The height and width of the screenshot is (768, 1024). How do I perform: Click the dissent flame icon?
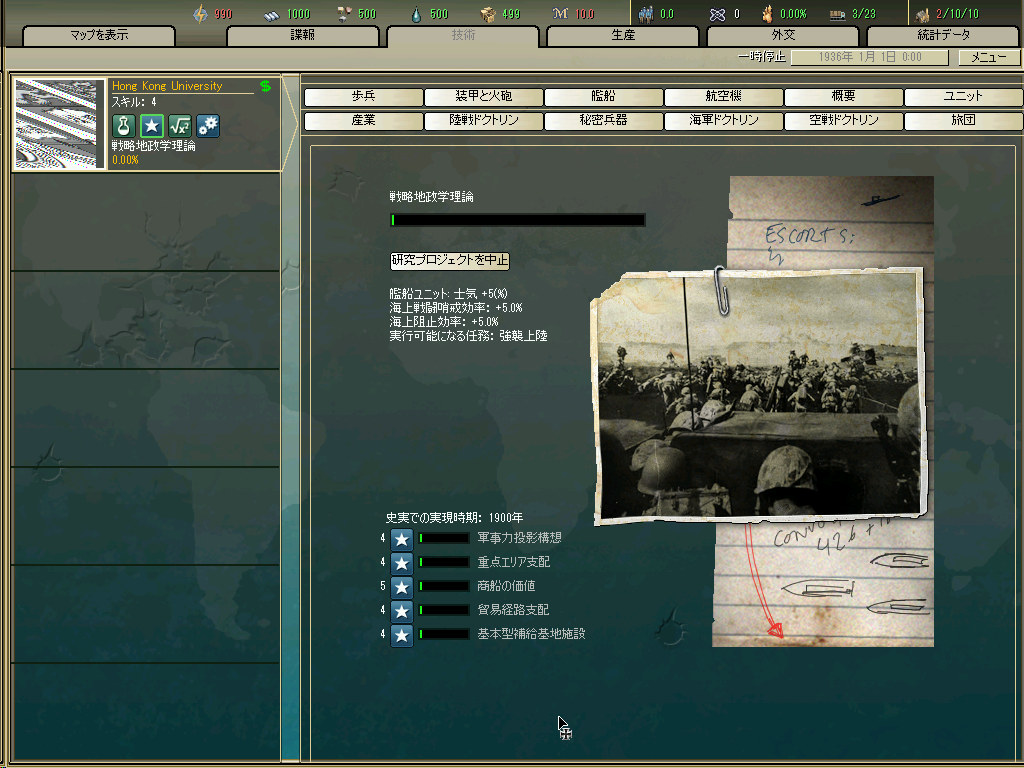click(768, 14)
